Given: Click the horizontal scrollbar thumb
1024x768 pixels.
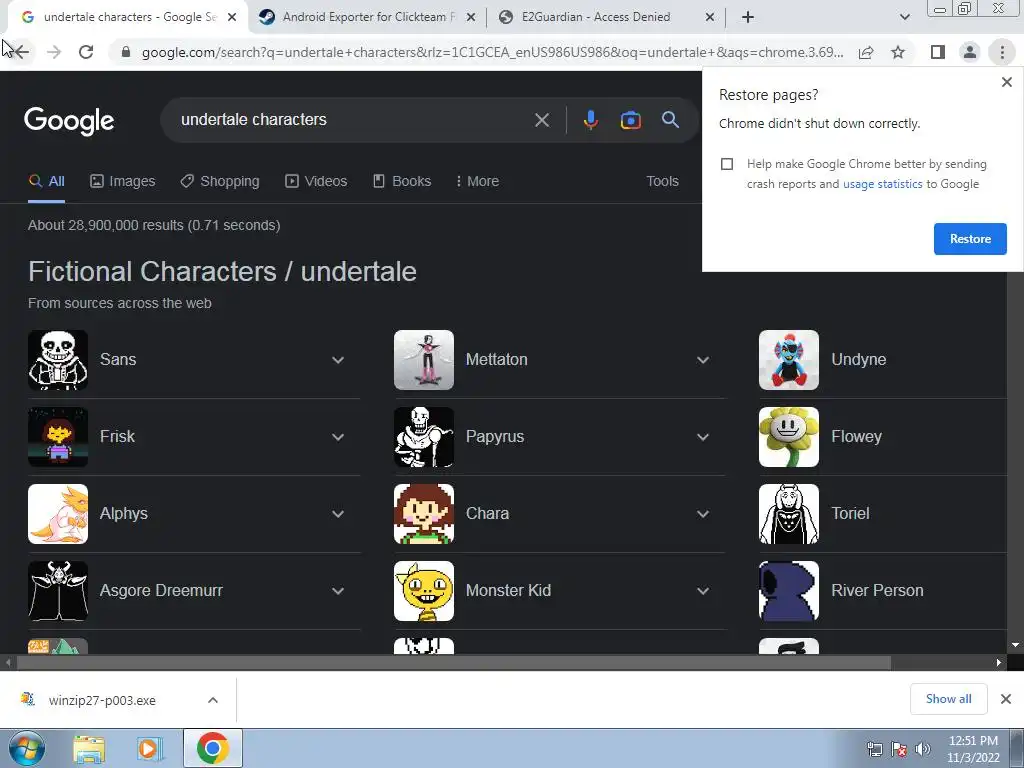Looking at the screenshot, I should click(x=453, y=662).
